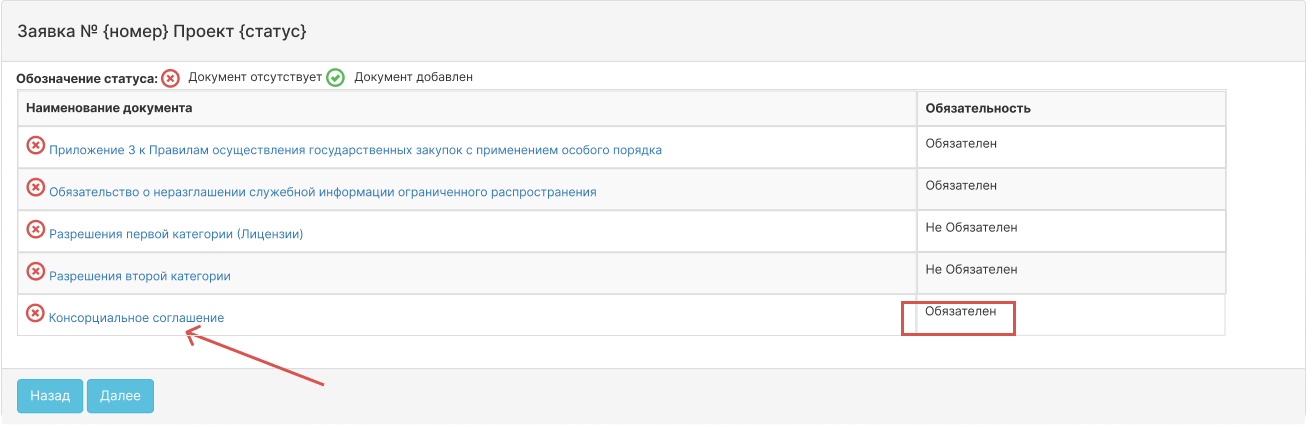Open the Обязательство о неразглашении document link
The width and height of the screenshot is (1307, 426).
coord(322,192)
